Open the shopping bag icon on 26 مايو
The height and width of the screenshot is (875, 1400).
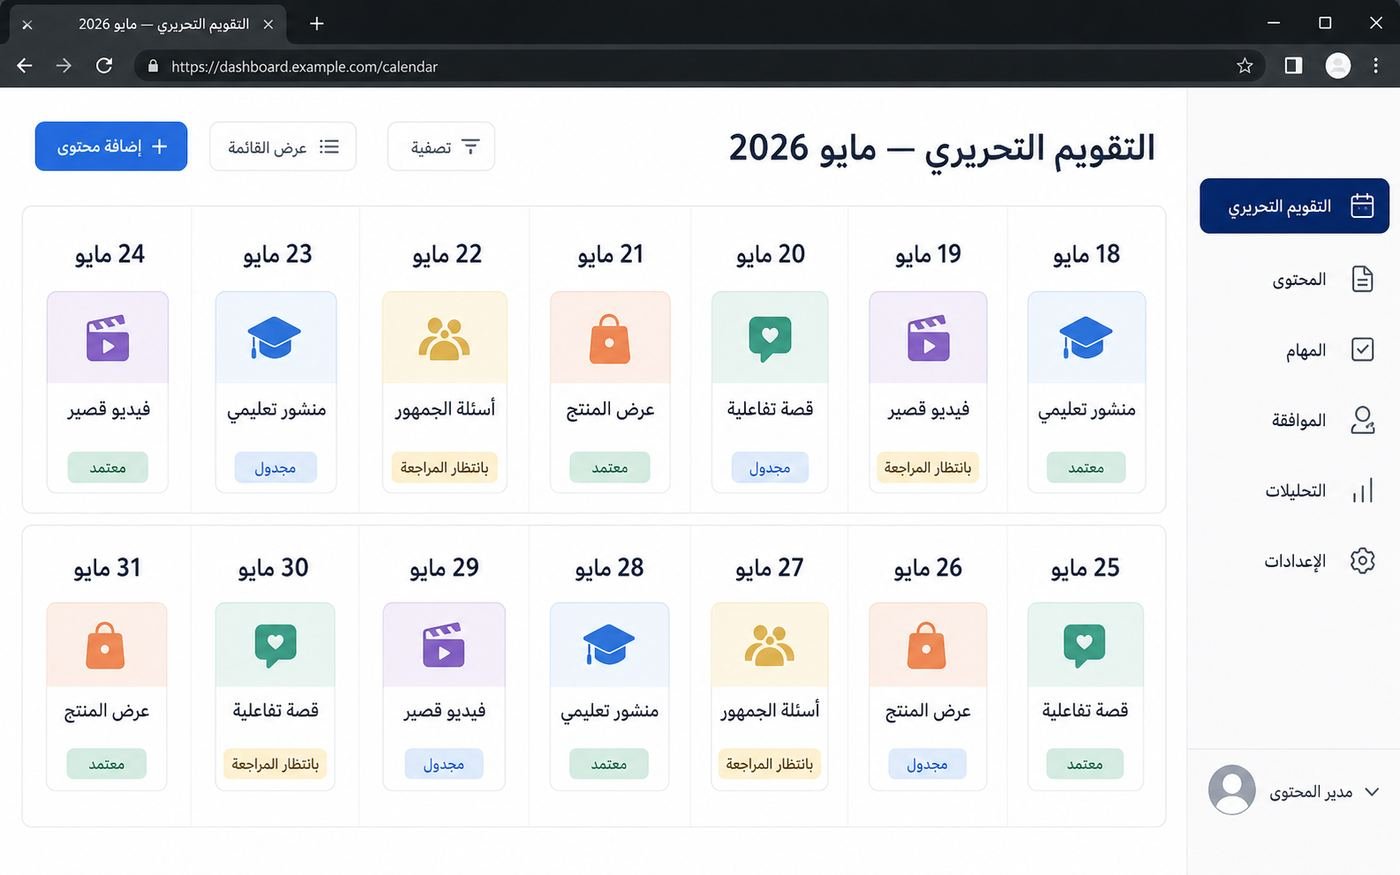pyautogui.click(x=927, y=645)
